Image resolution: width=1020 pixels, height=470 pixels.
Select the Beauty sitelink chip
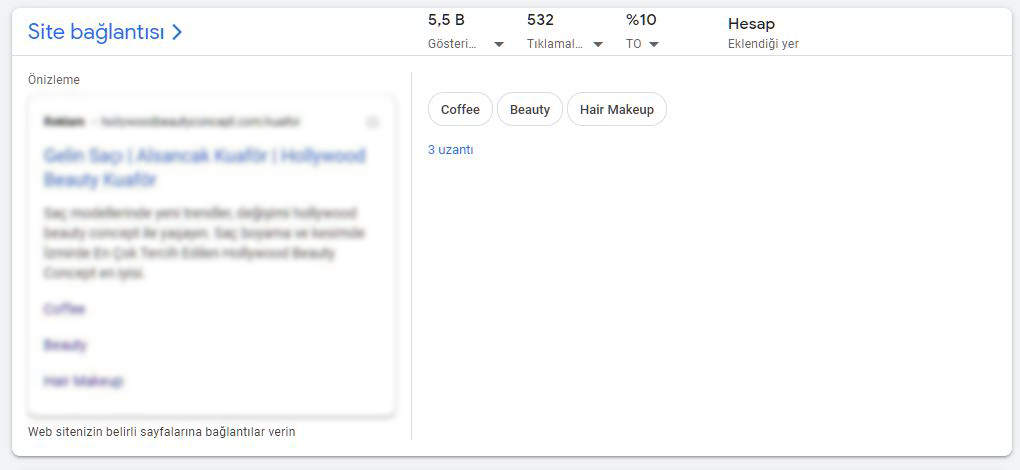[x=529, y=109]
